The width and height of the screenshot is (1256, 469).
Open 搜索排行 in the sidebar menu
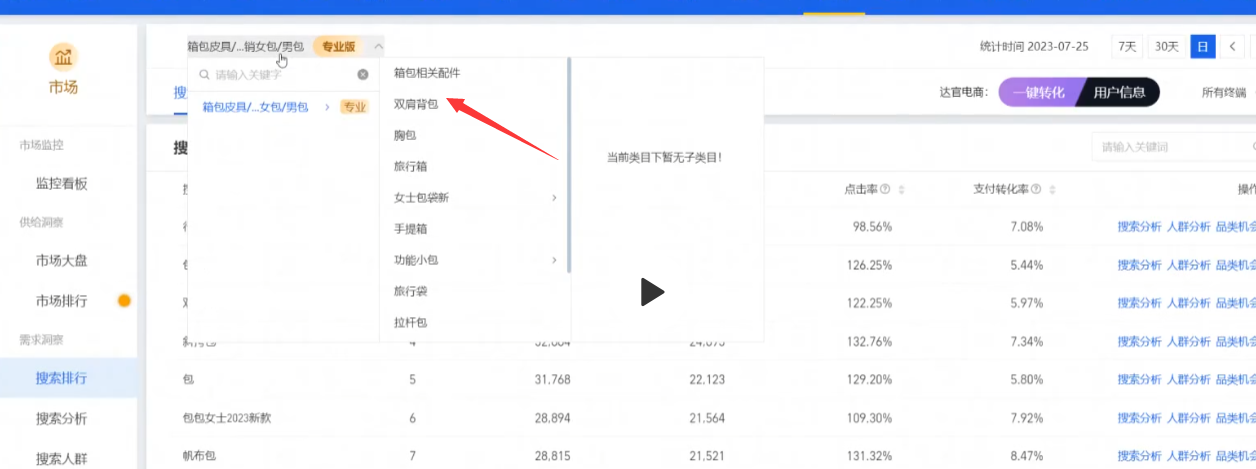pos(62,378)
